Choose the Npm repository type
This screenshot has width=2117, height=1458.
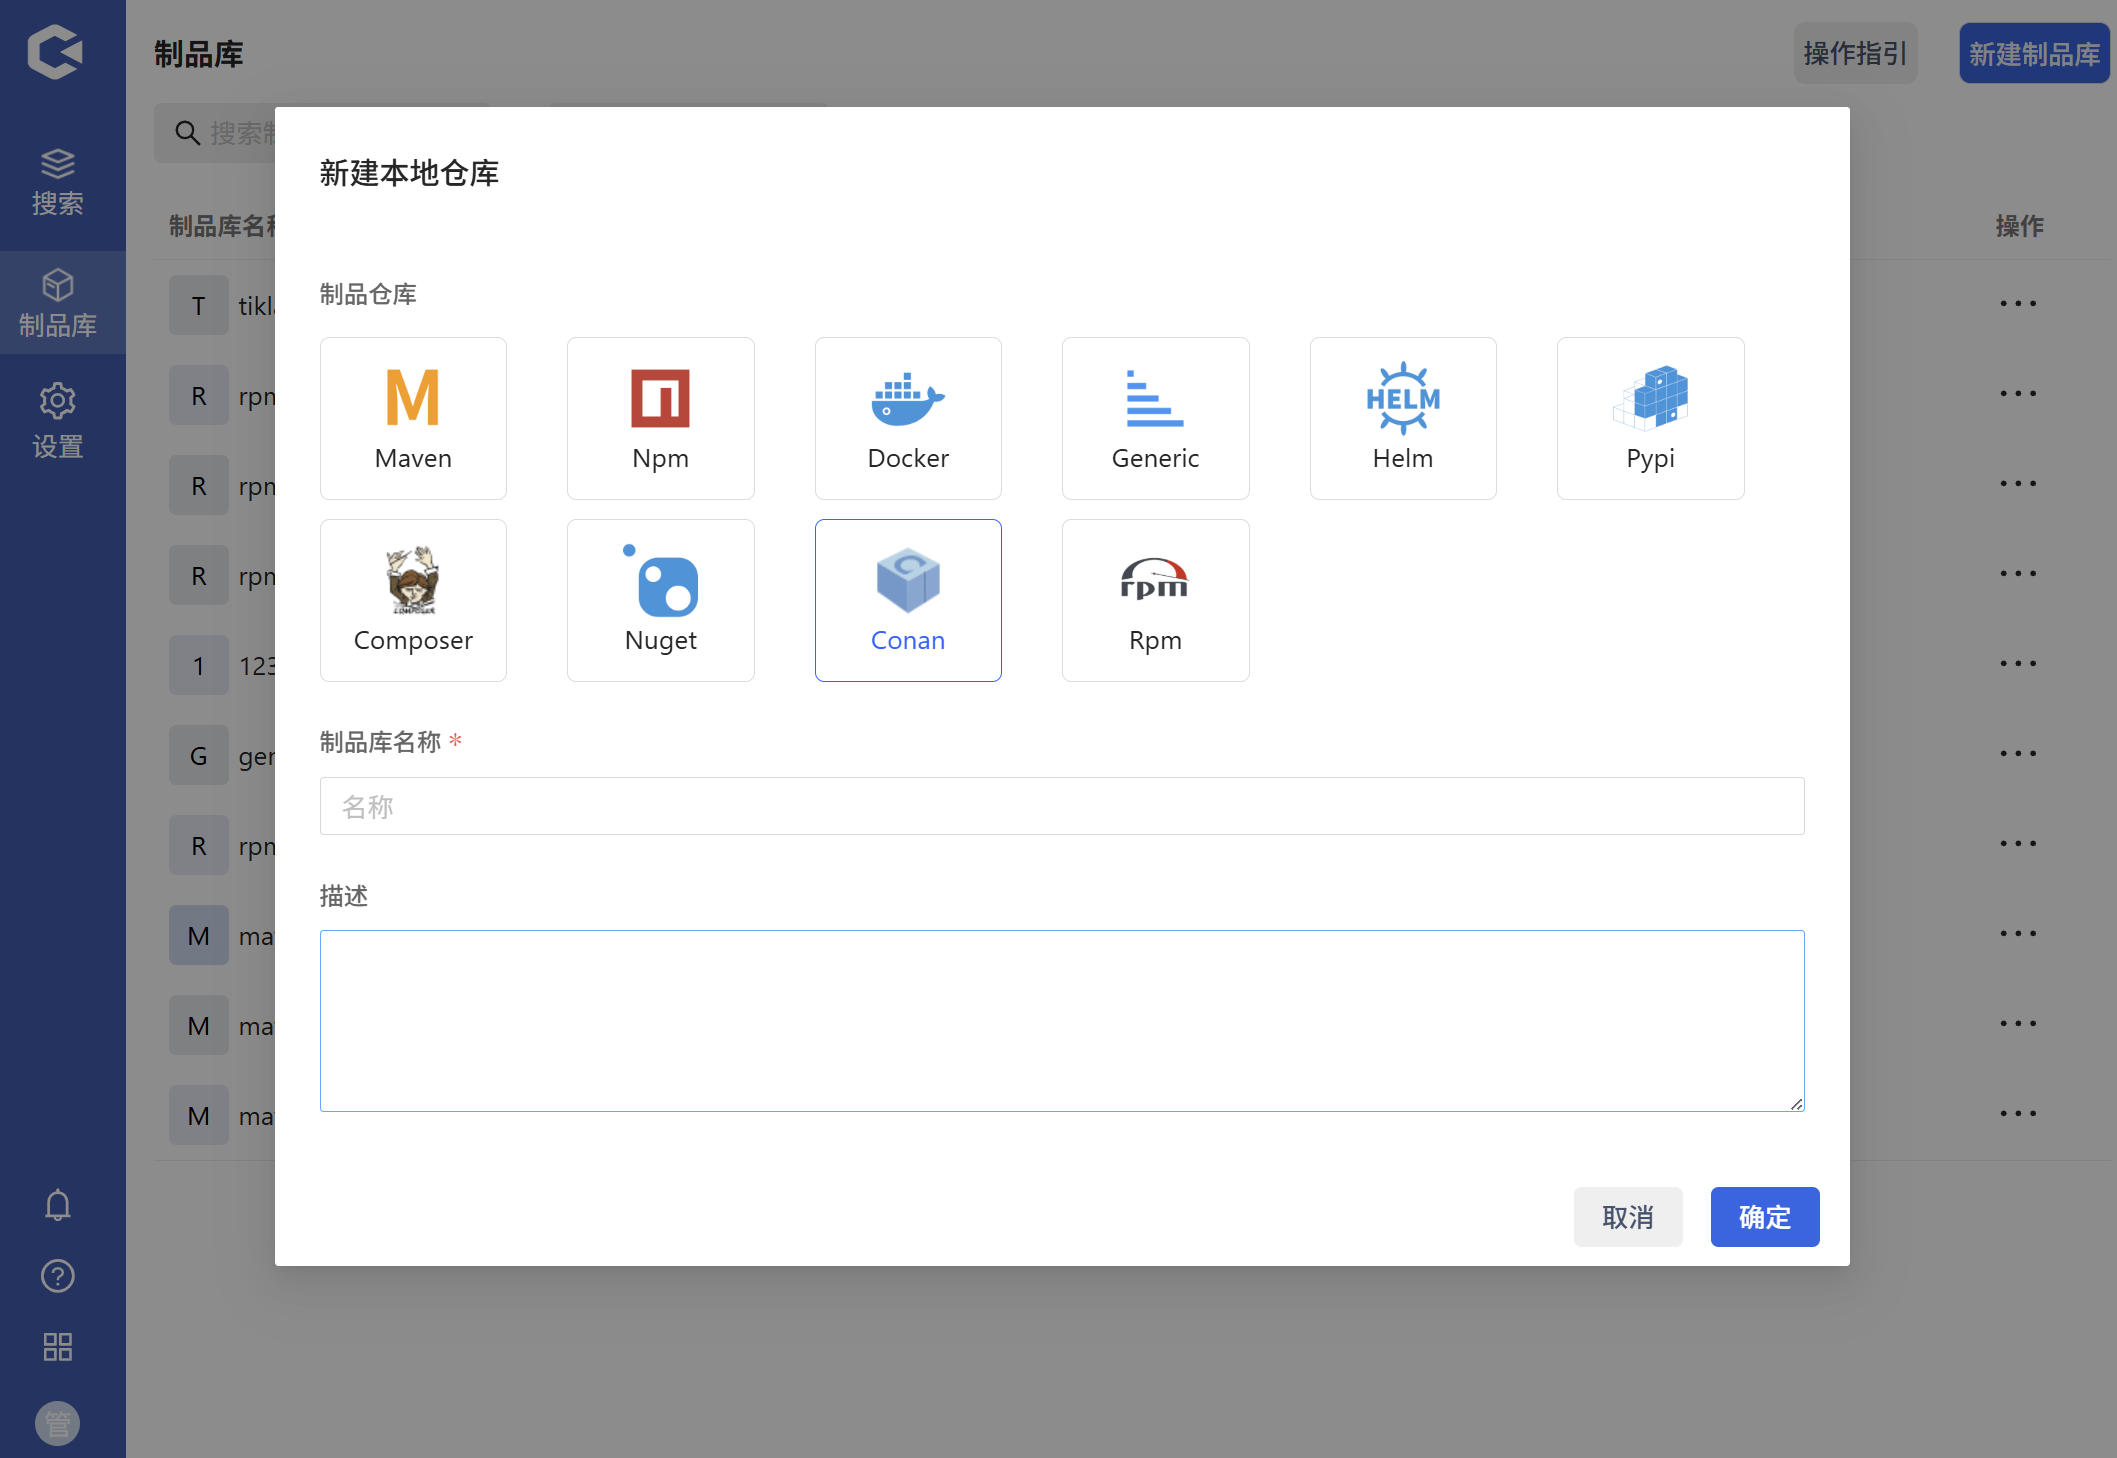click(660, 418)
